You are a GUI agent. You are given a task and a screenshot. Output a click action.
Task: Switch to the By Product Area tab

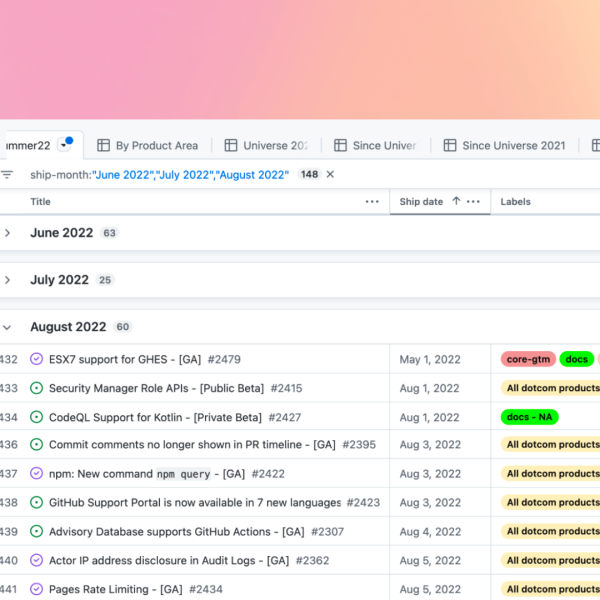point(147,145)
